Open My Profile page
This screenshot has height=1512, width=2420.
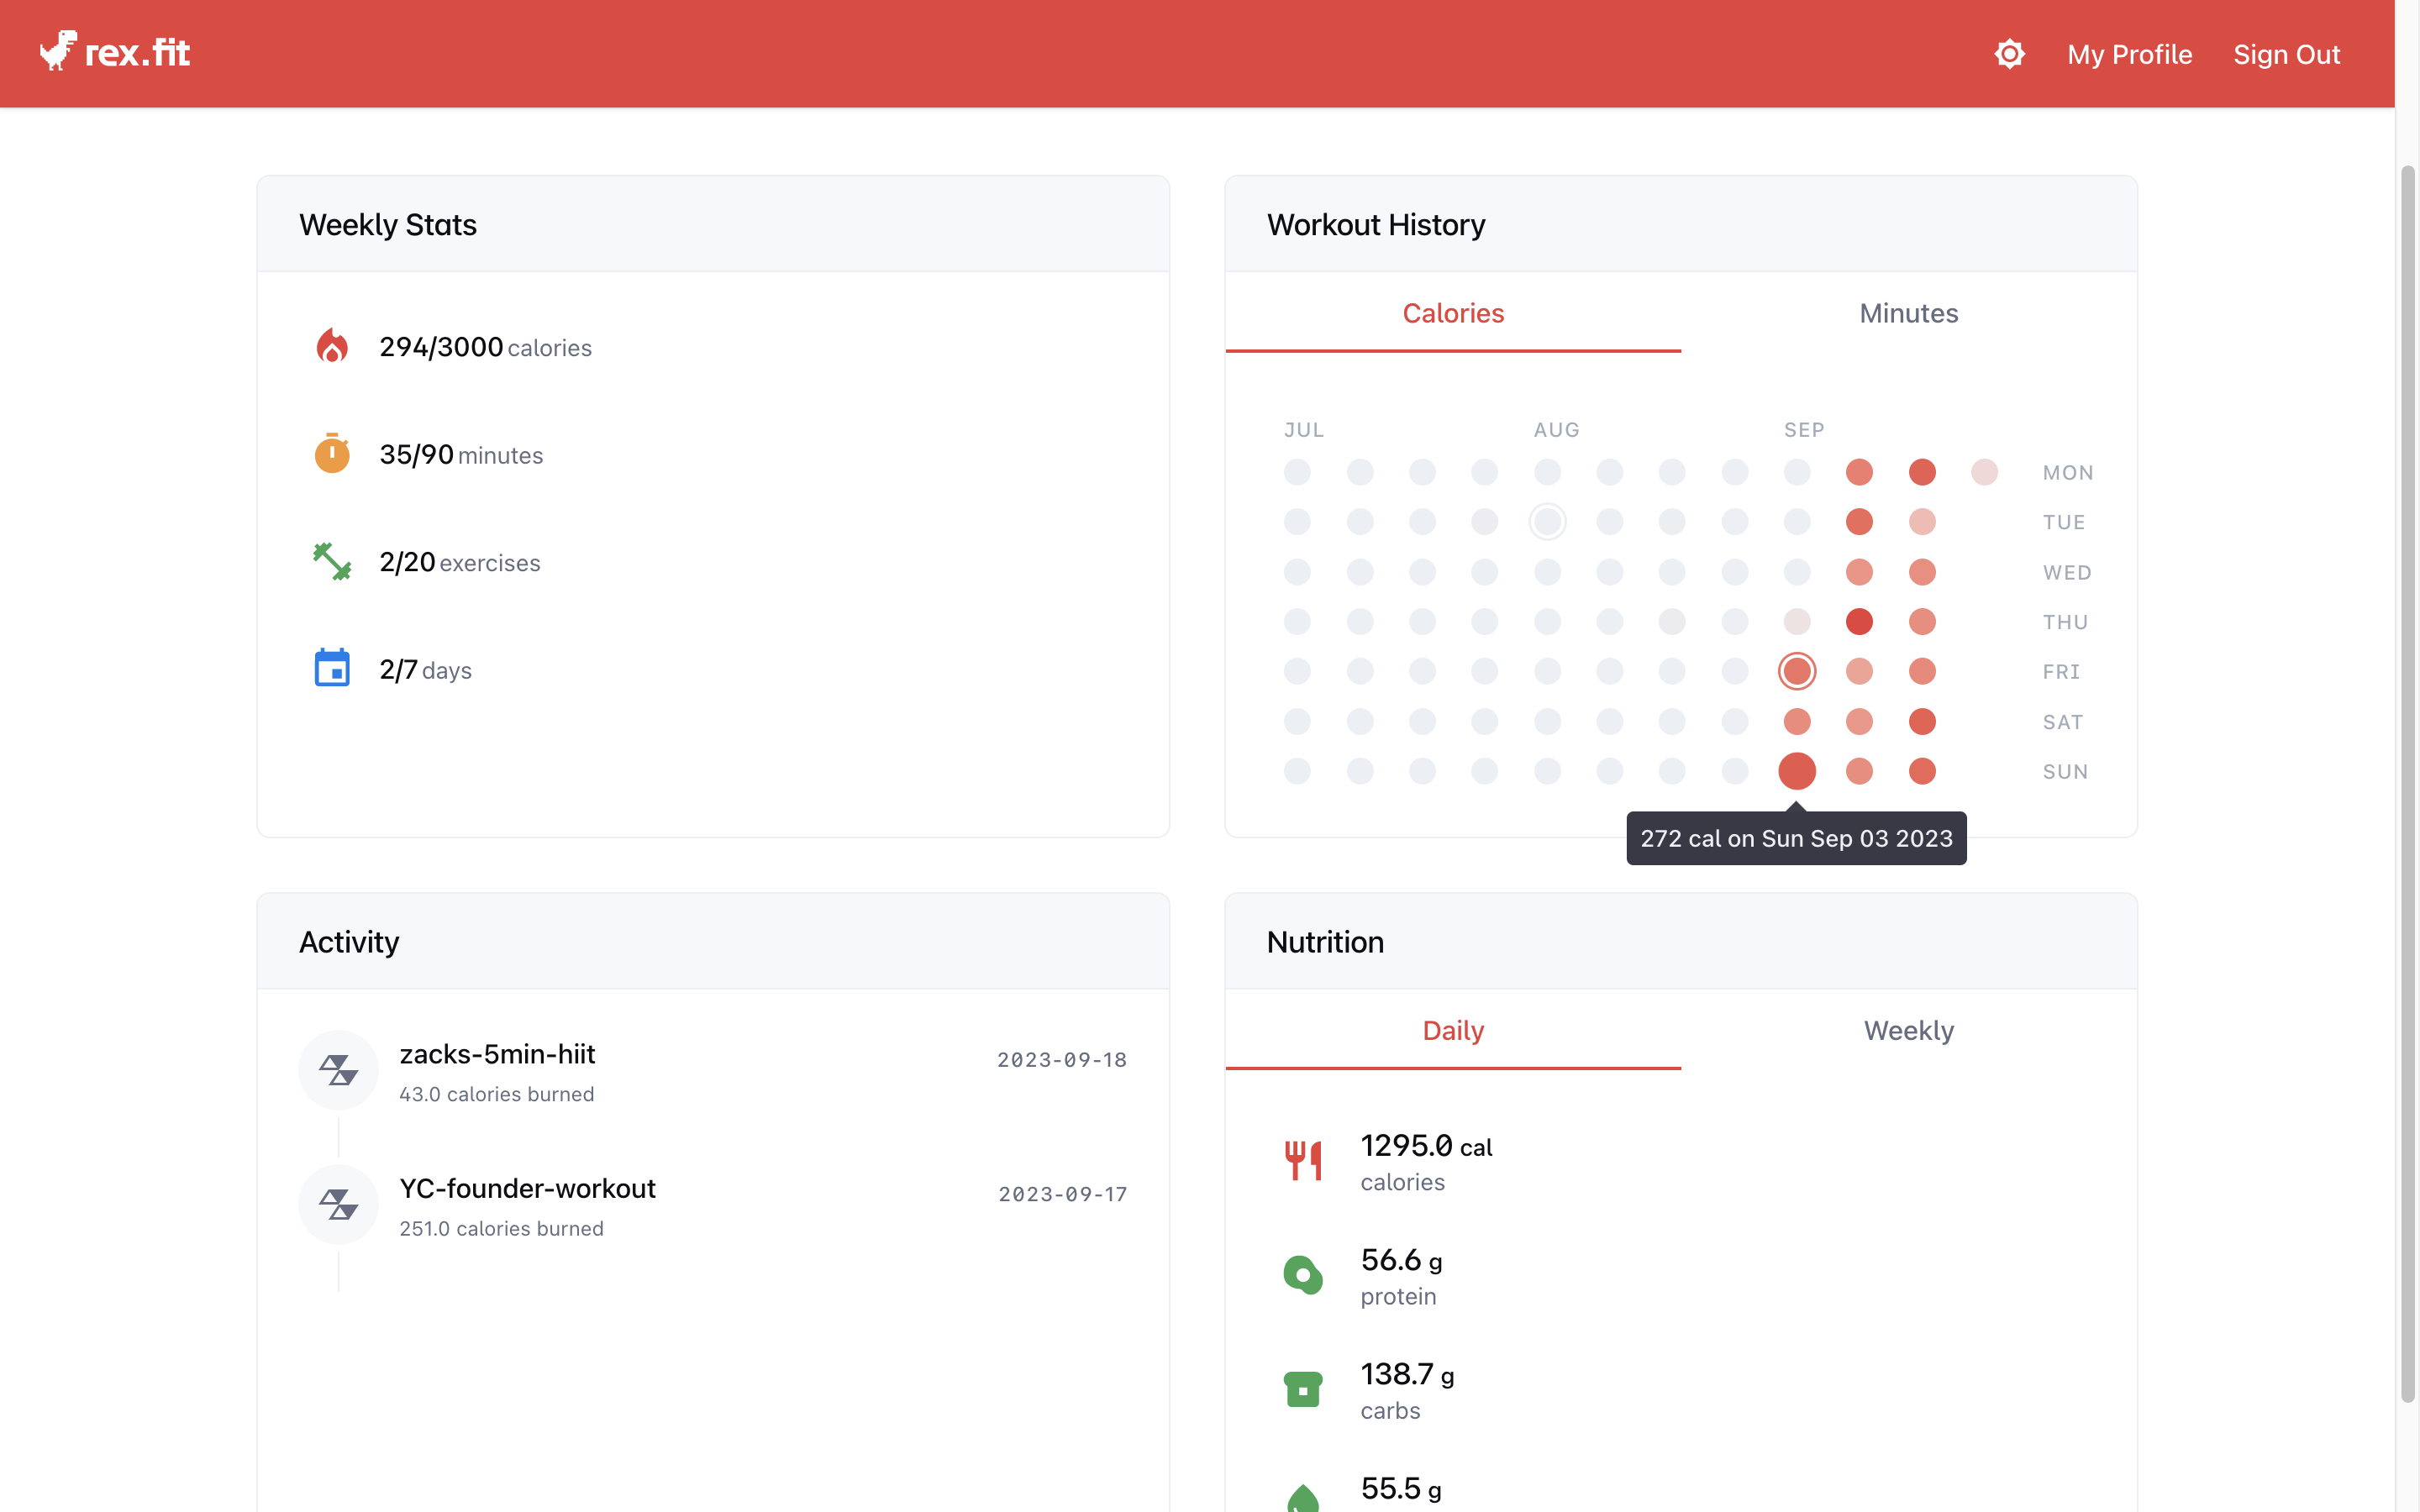pyautogui.click(x=2129, y=54)
